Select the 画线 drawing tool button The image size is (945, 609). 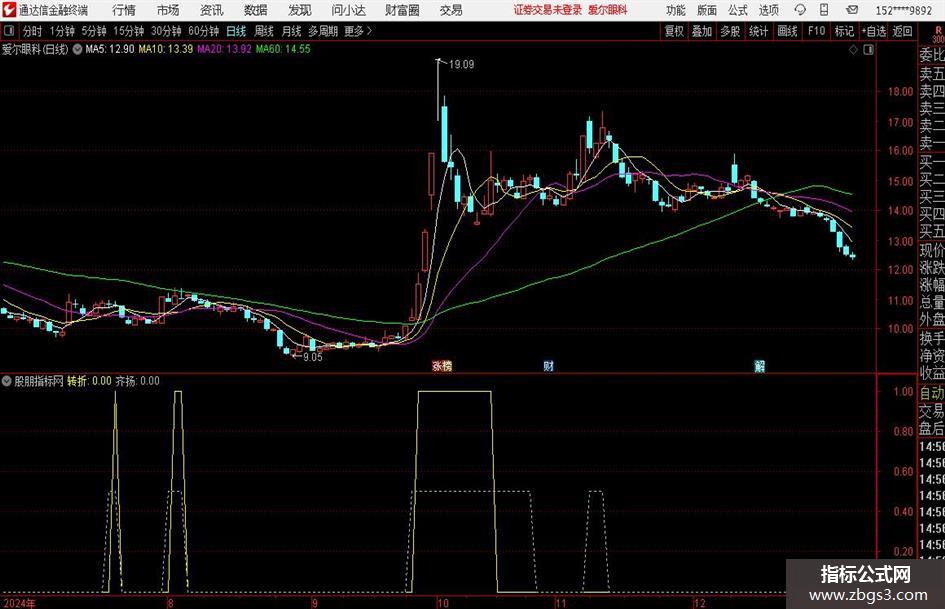[x=787, y=31]
